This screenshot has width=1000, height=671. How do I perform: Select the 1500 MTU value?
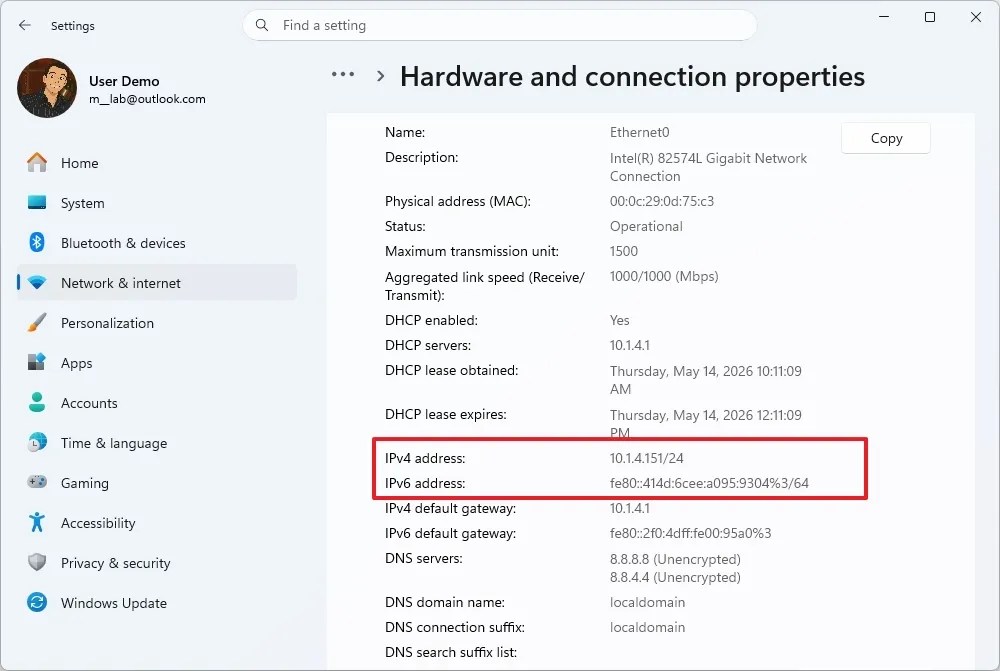624,251
